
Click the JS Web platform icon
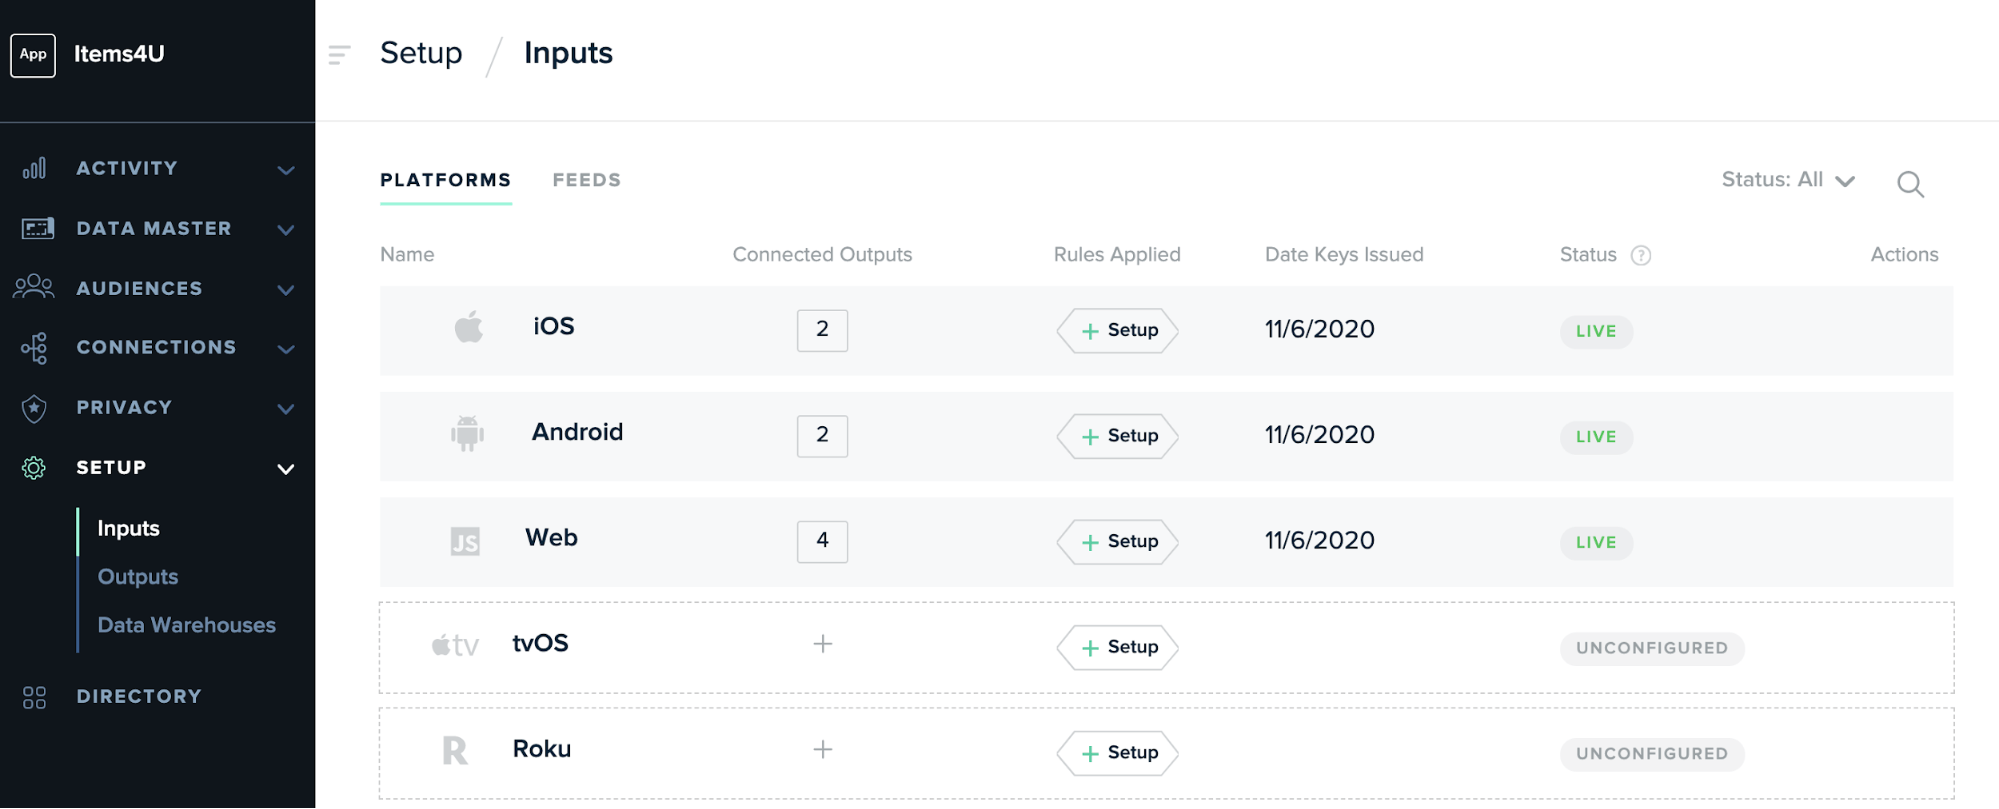[465, 541]
